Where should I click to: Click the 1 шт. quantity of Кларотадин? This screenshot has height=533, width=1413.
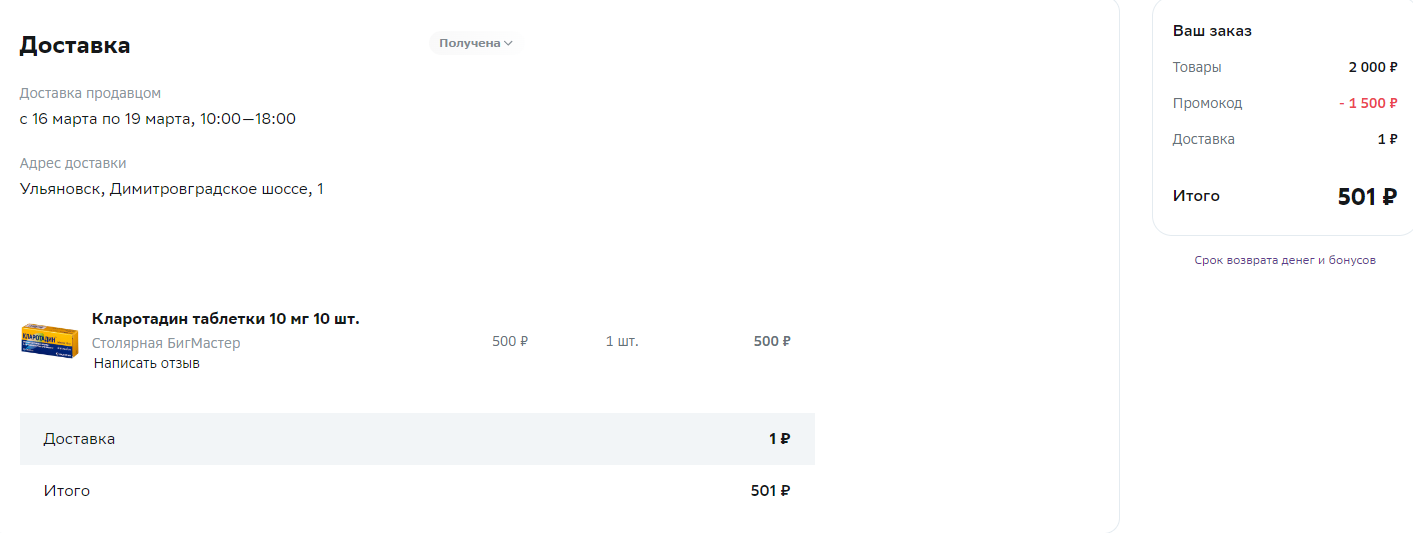tap(622, 341)
